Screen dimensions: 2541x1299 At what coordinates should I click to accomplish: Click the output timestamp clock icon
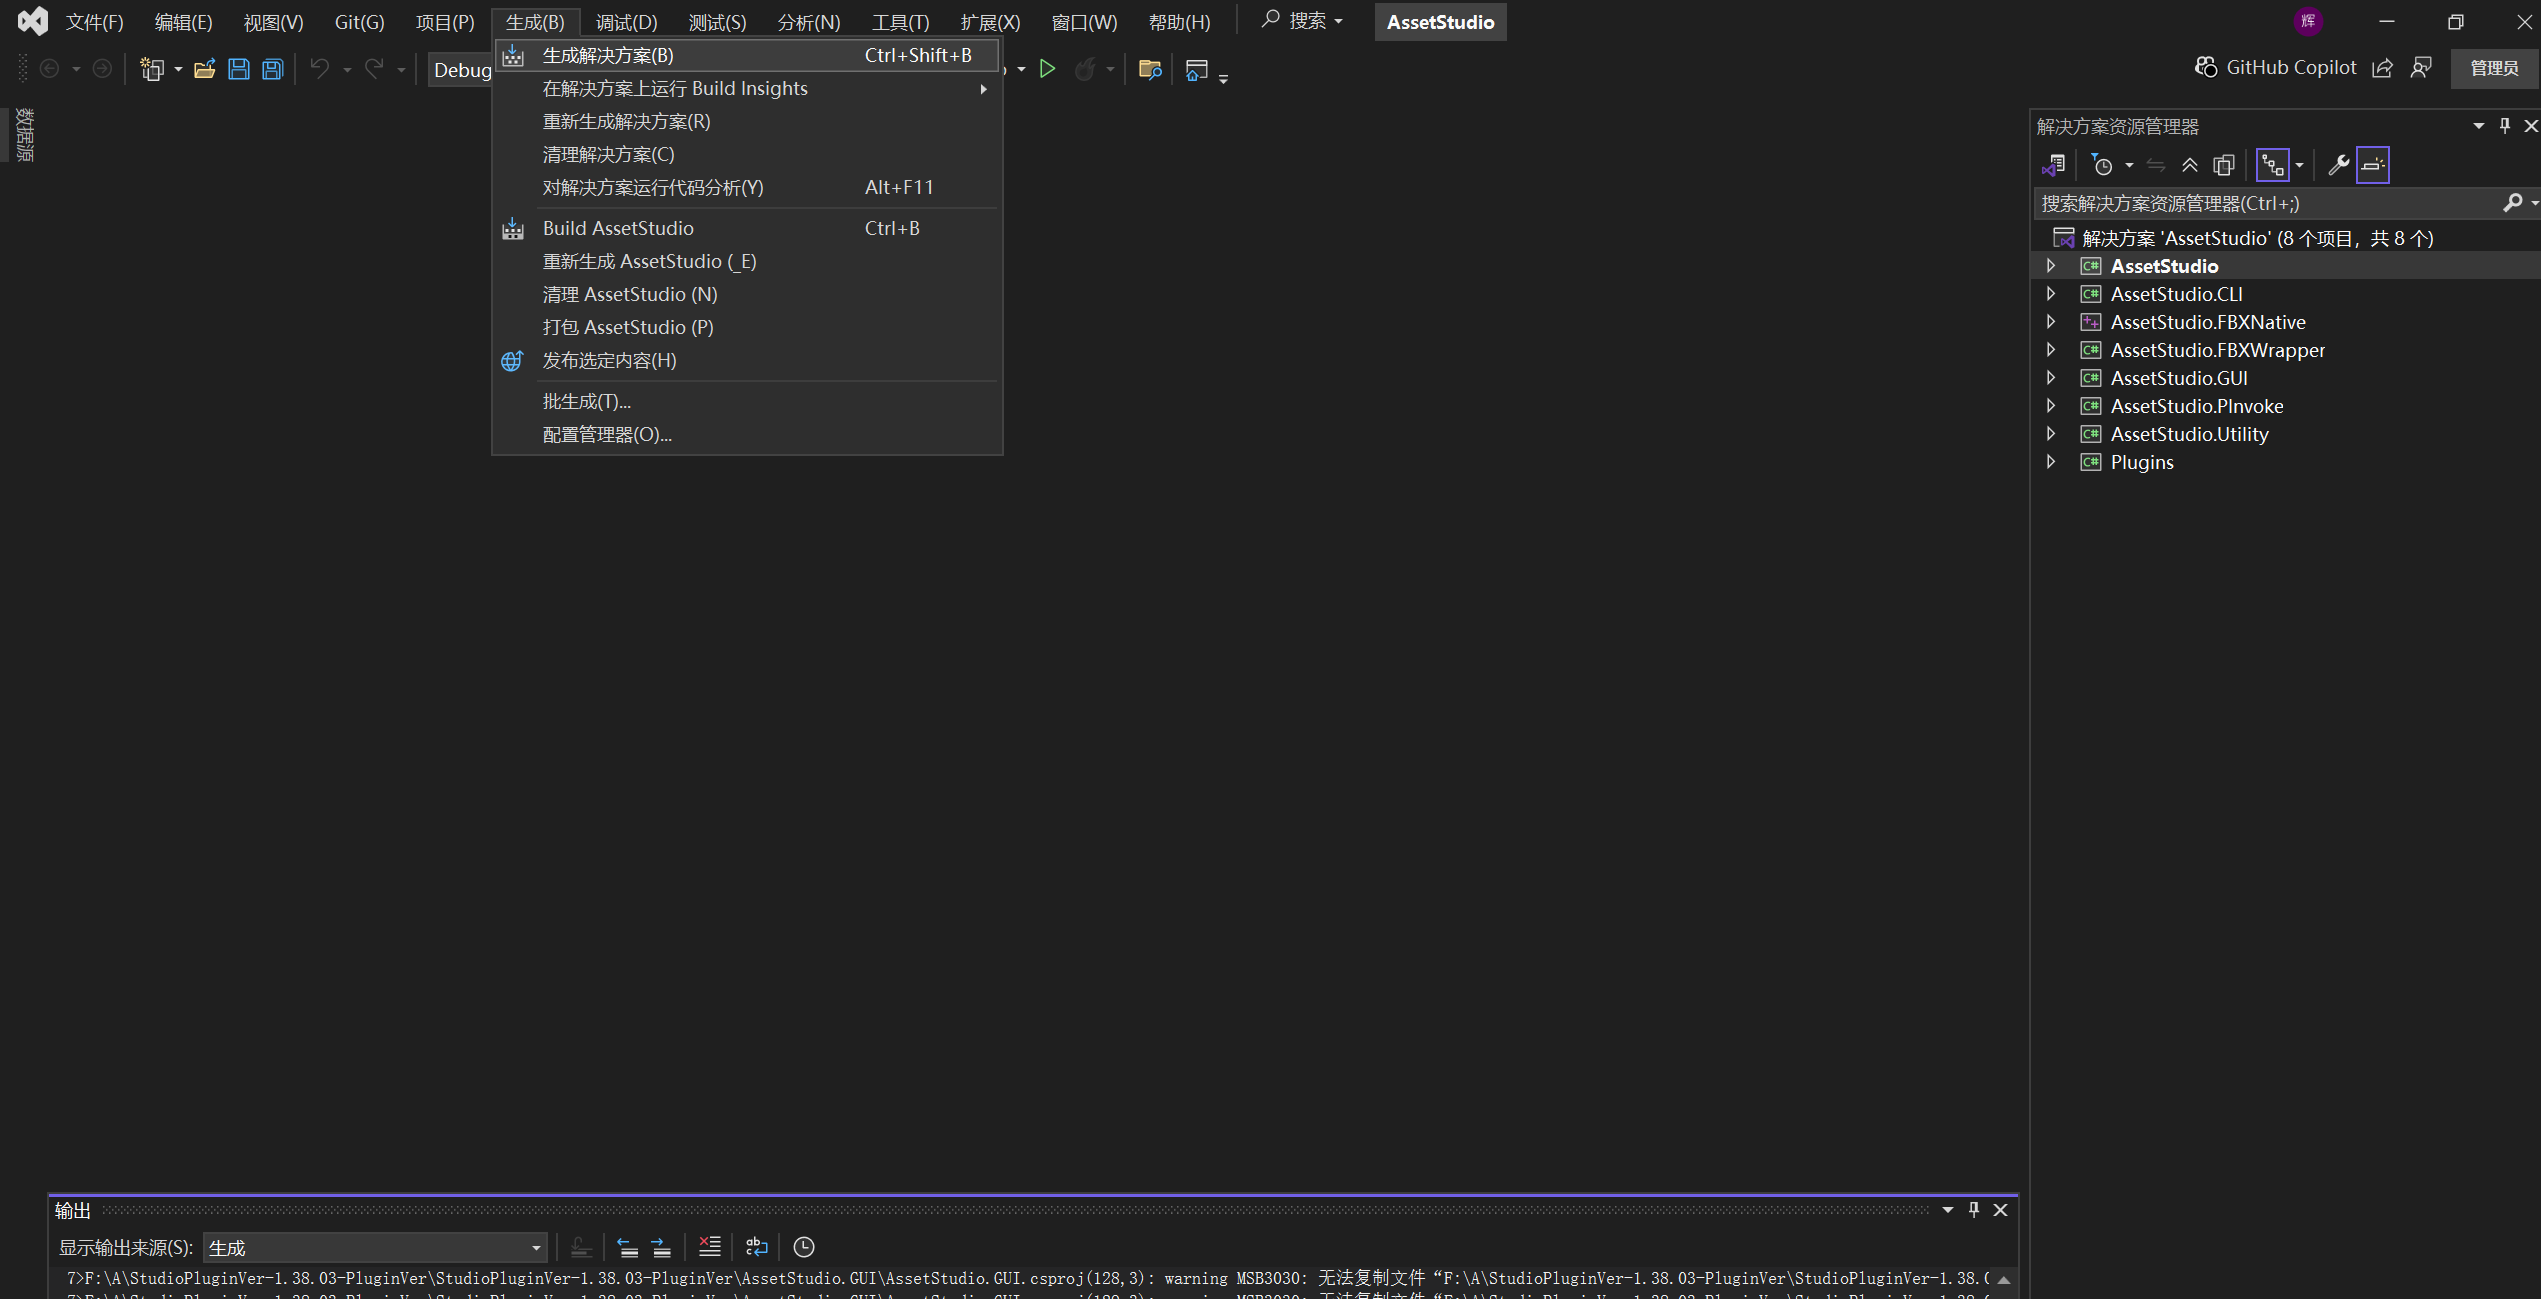tap(803, 1246)
